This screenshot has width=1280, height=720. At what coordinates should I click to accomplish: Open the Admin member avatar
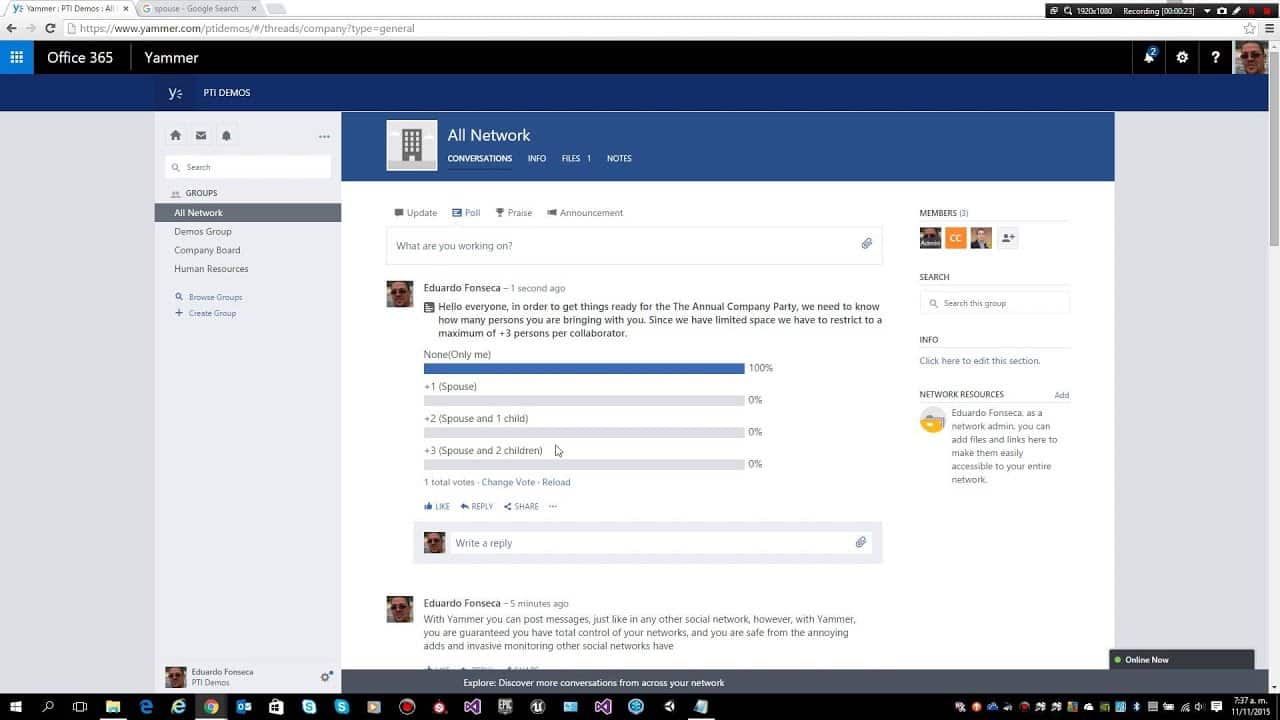[930, 238]
